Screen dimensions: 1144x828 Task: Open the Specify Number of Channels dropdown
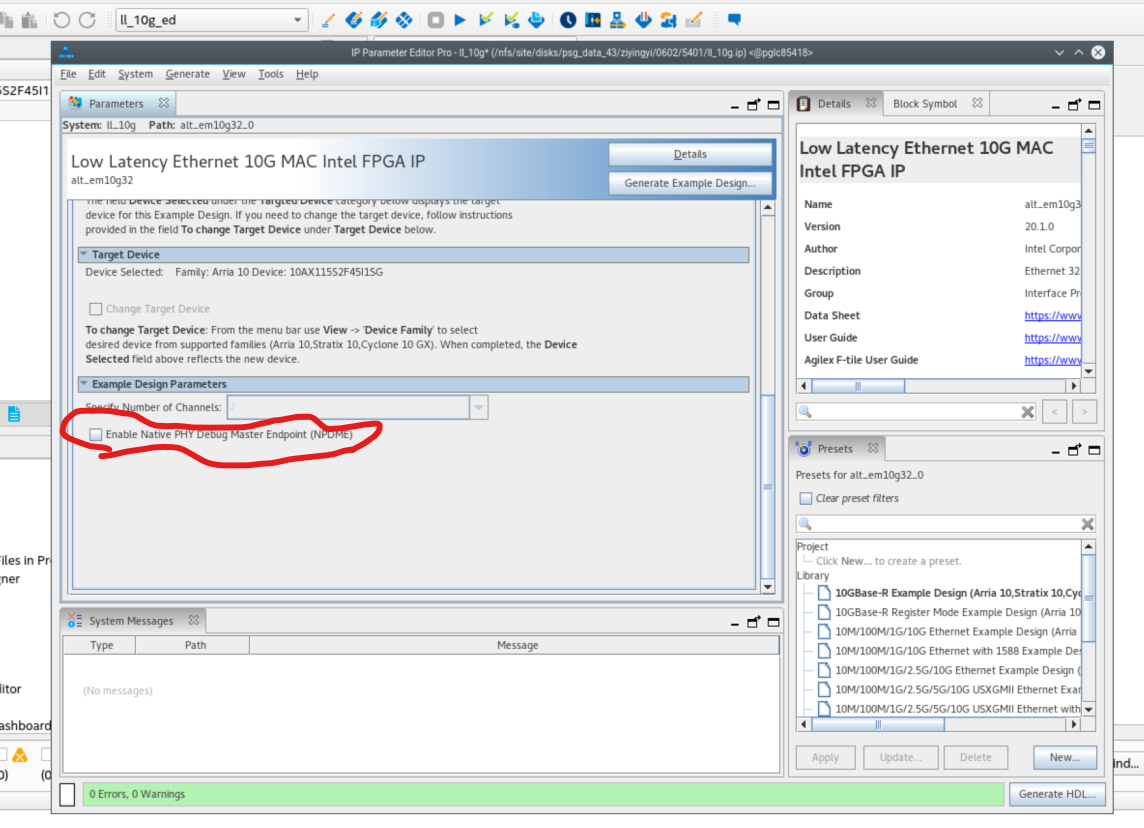point(479,407)
